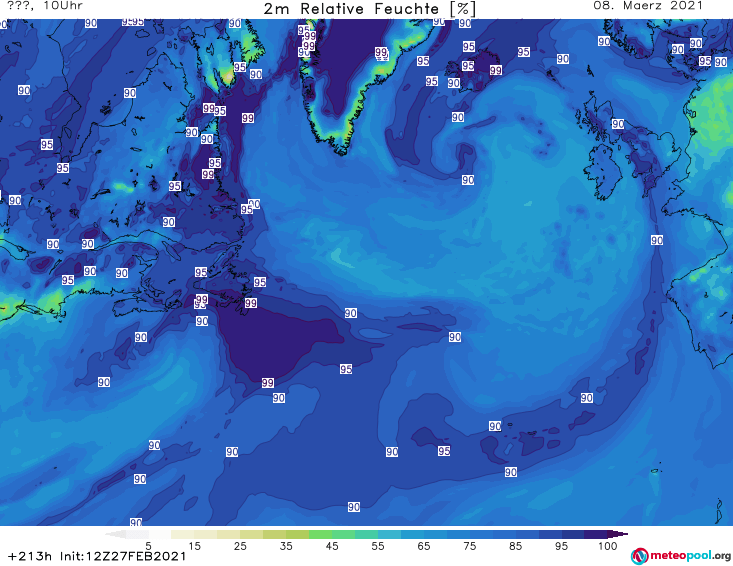Click the legend value '100'
733x566 pixels.
[608, 546]
